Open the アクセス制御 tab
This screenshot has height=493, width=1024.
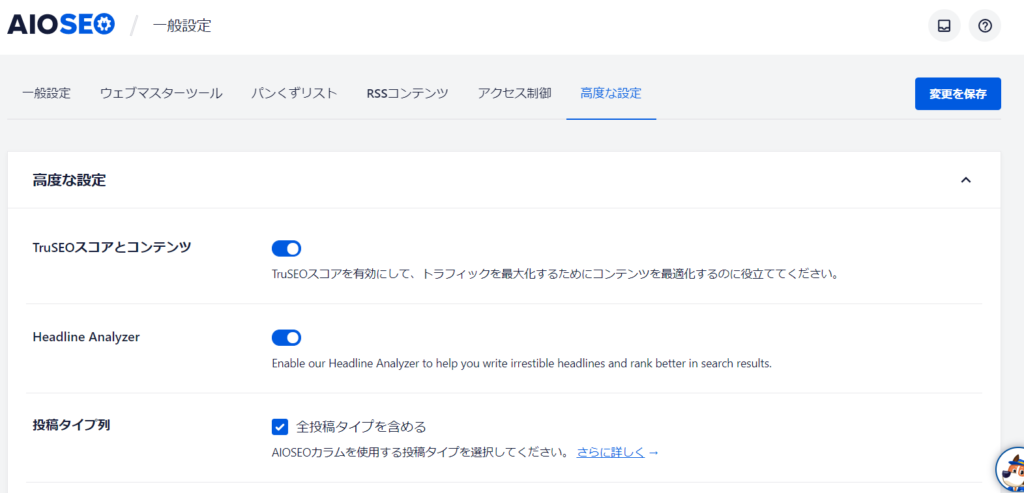[514, 93]
